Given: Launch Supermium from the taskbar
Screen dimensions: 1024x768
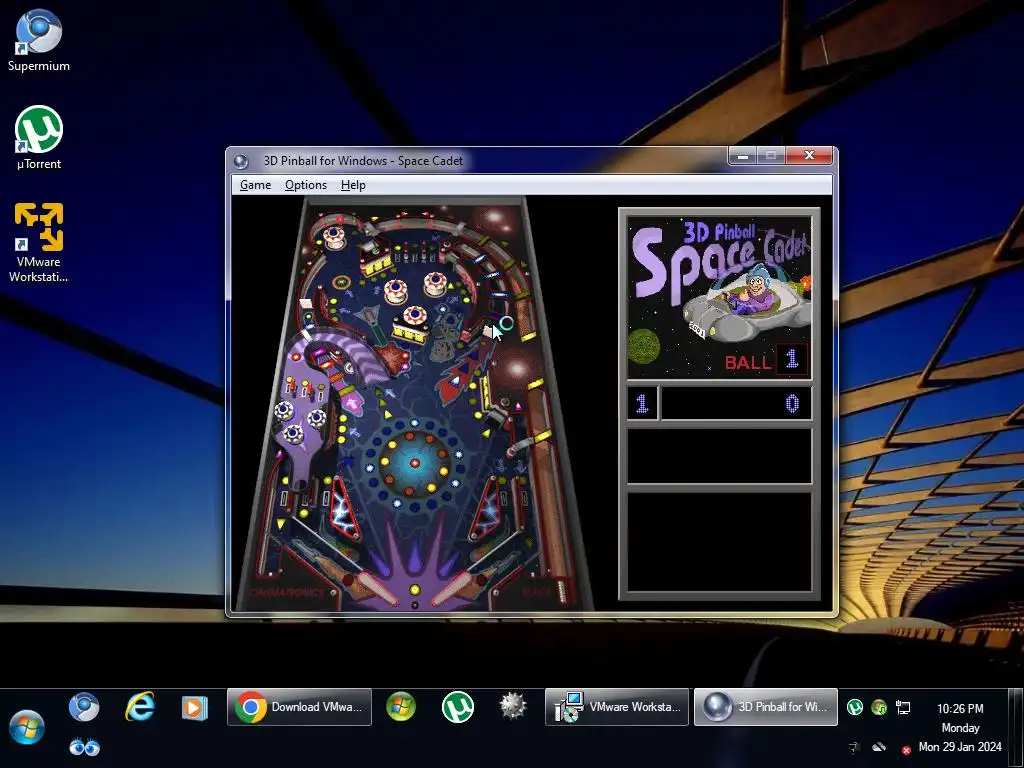Looking at the screenshot, I should [84, 707].
